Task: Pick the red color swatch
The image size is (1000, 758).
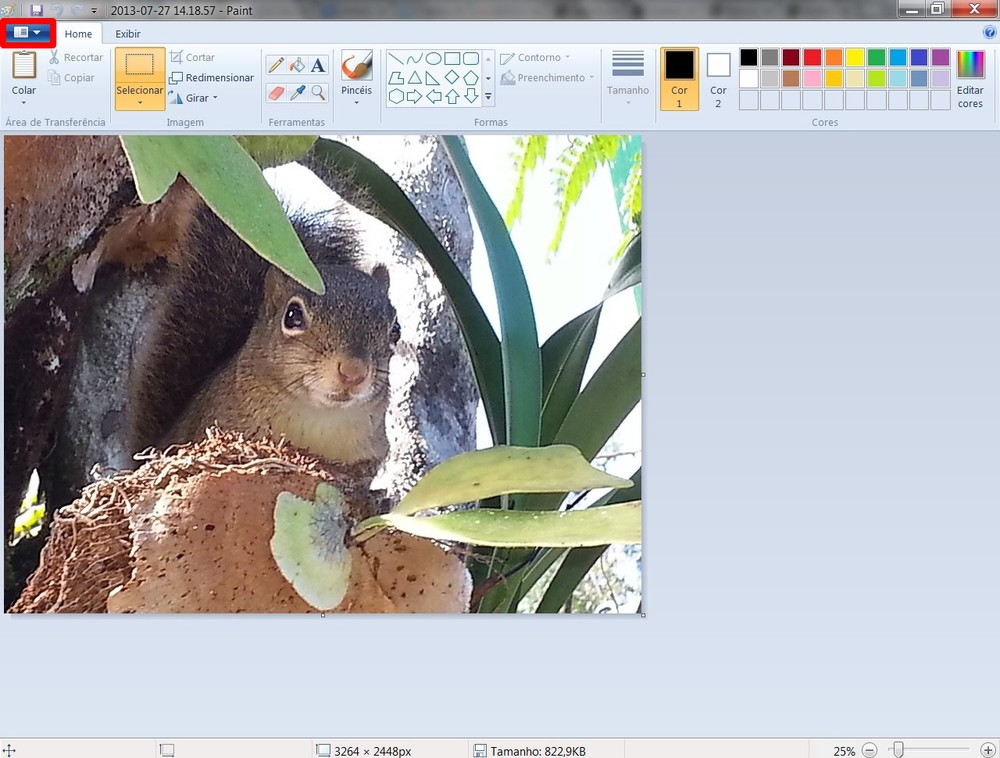Action: 812,55
